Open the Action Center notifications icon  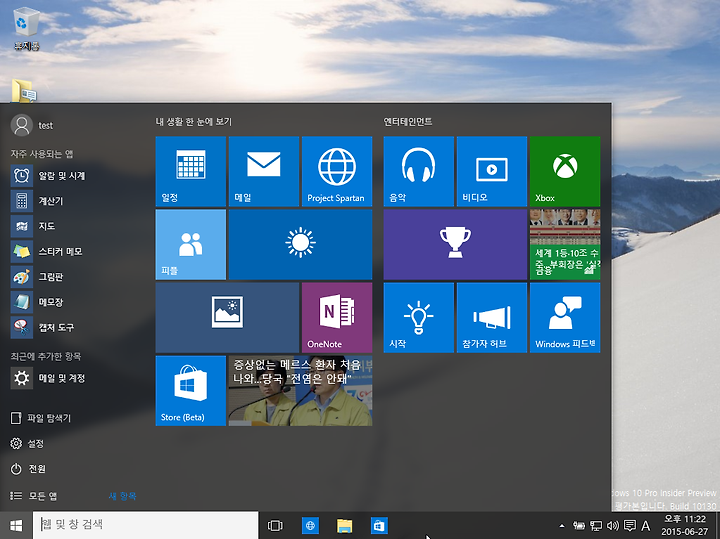pos(630,526)
